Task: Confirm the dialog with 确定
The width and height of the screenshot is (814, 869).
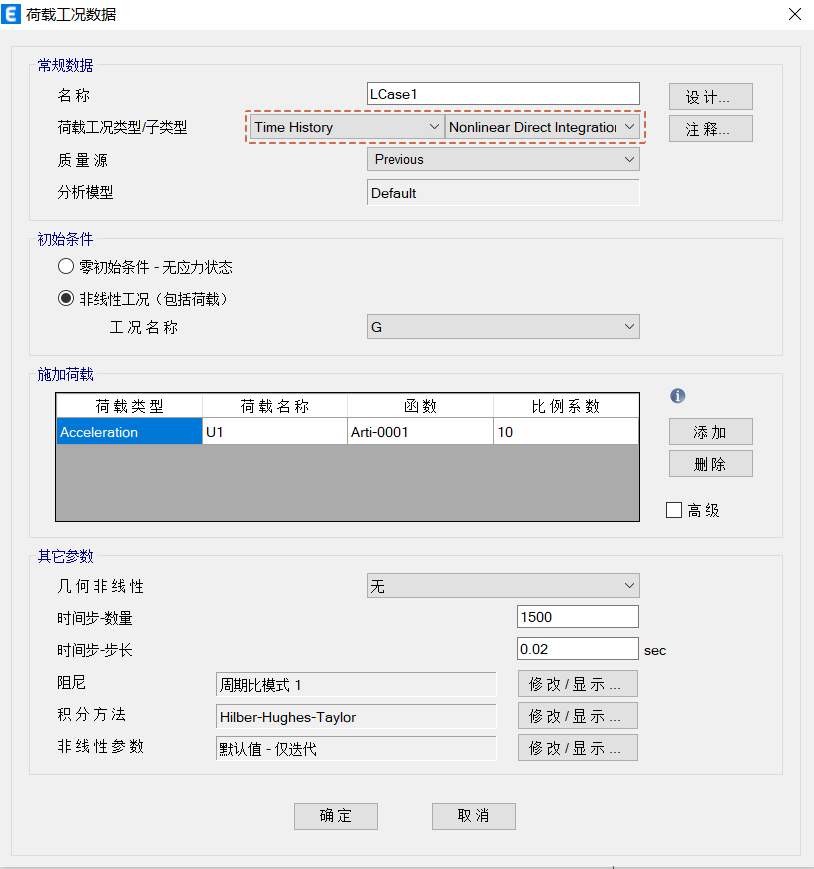Action: [336, 816]
